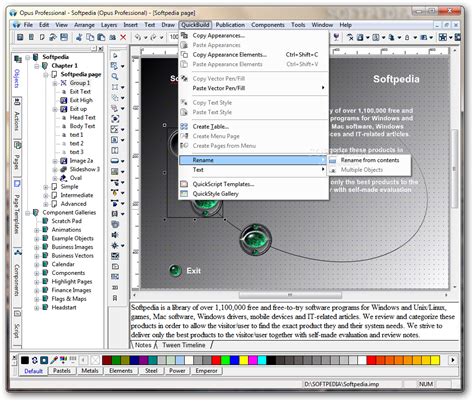Click the status bar file path D:\SOFTPEDIA\Softpedia.imp

click(x=341, y=384)
